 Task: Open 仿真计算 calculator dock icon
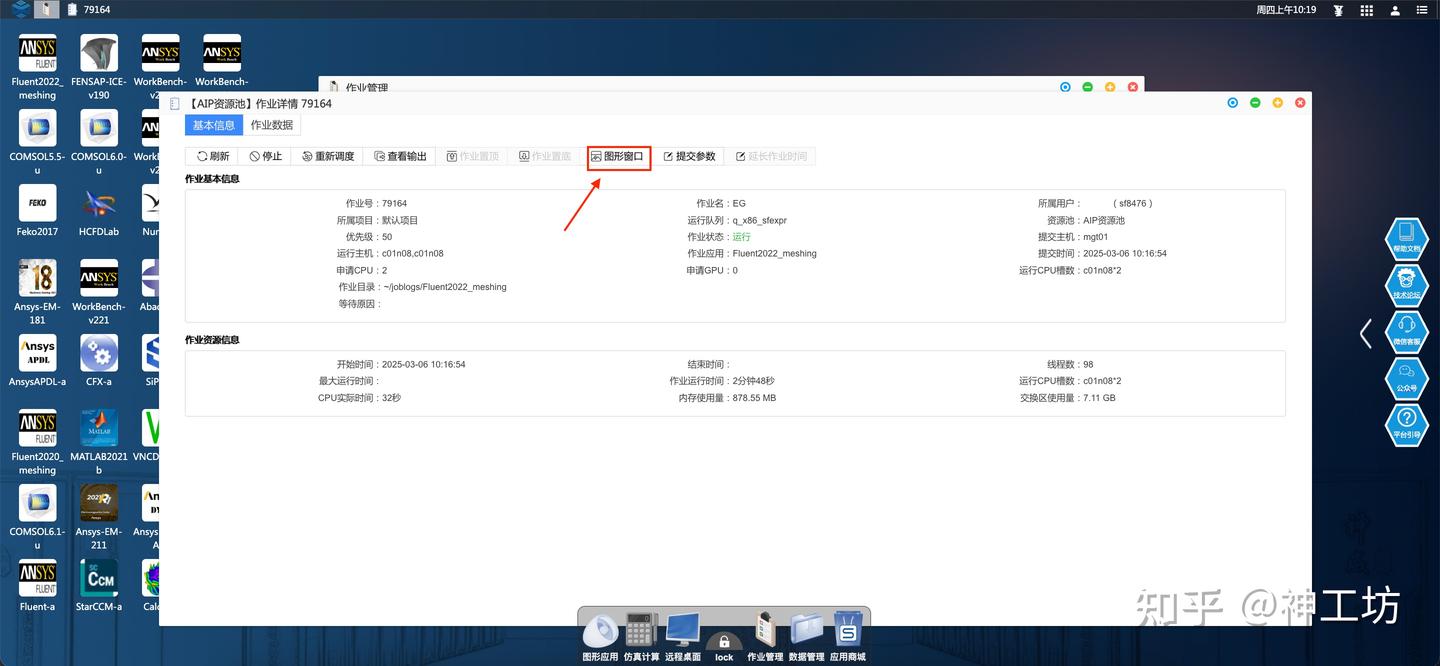click(642, 638)
